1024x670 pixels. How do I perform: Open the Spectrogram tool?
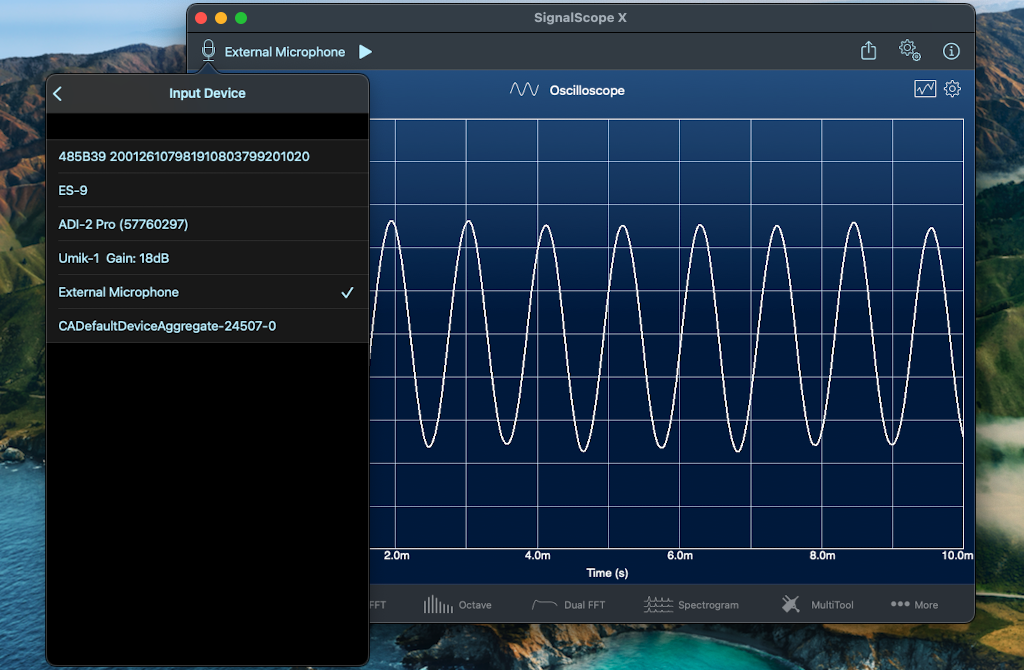coord(691,605)
